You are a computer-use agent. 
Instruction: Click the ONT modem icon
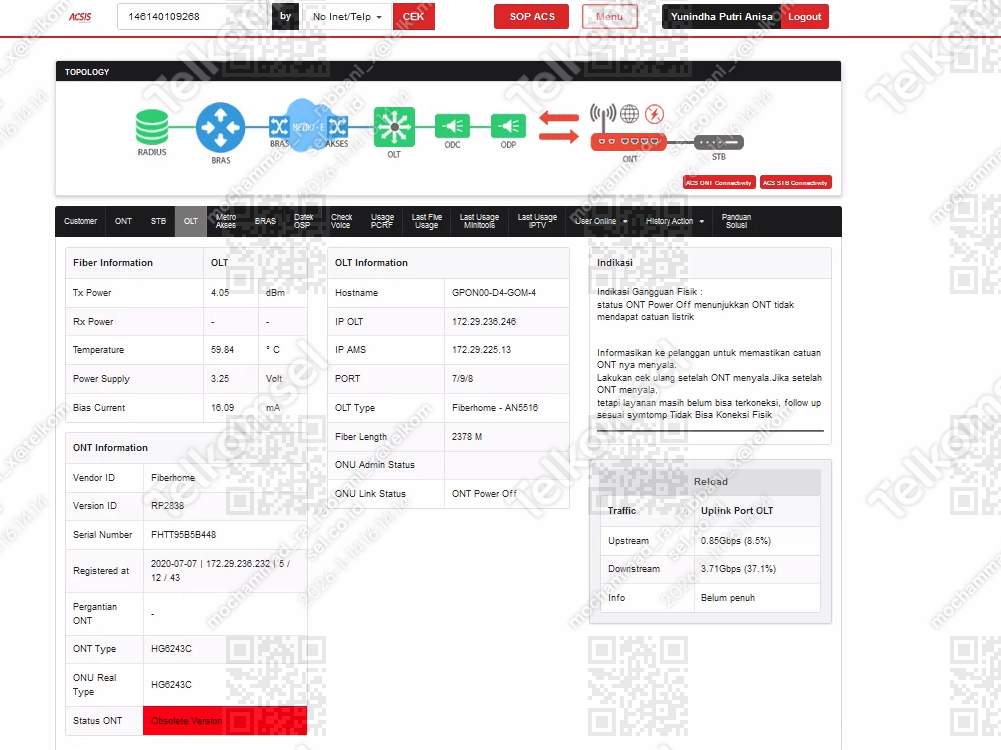pyautogui.click(x=629, y=142)
